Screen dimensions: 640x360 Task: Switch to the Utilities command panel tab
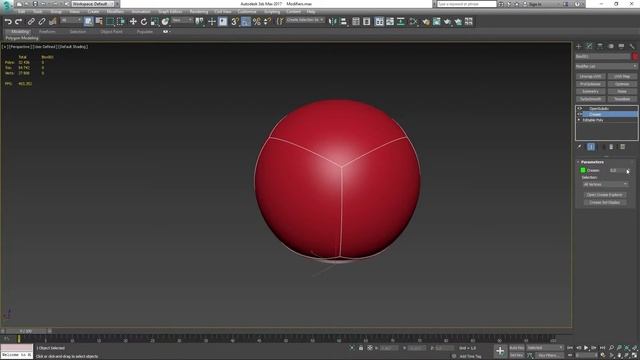pyautogui.click(x=632, y=46)
